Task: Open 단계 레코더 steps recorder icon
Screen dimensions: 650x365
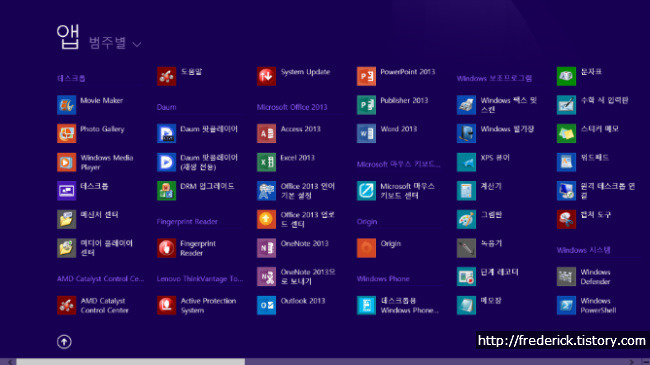Action: [466, 277]
